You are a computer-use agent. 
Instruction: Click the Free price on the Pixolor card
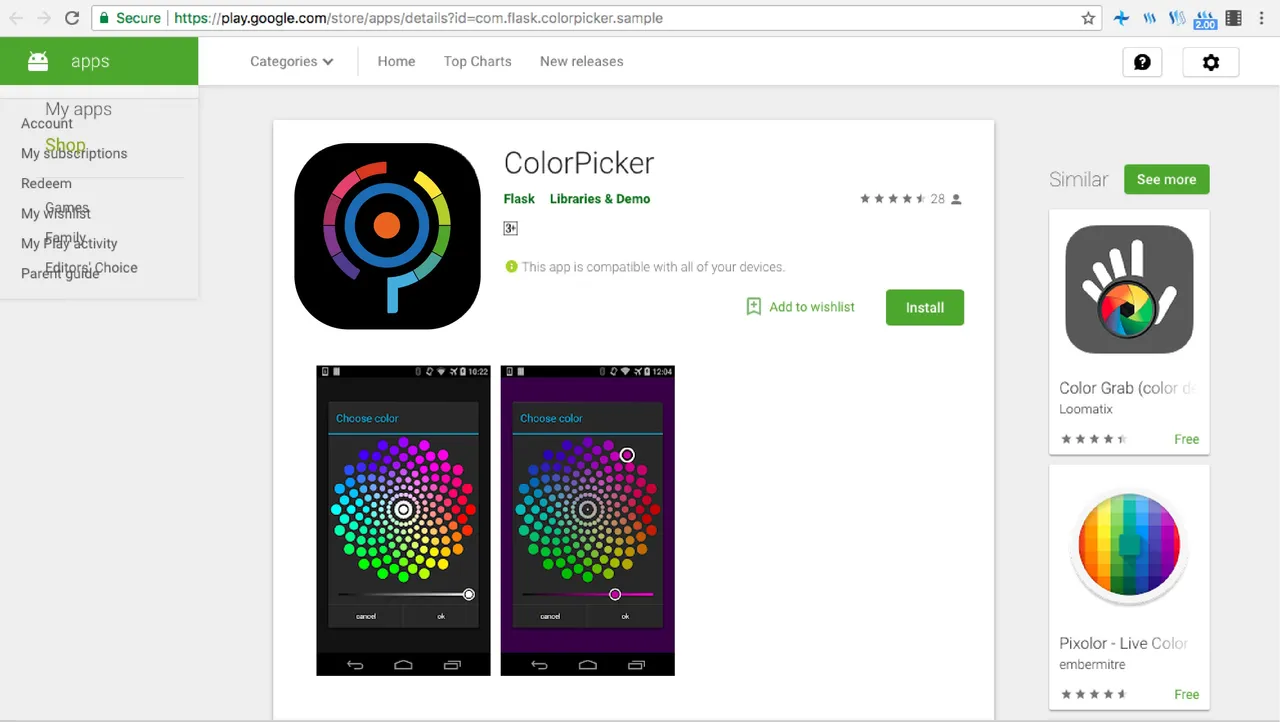click(x=1186, y=694)
